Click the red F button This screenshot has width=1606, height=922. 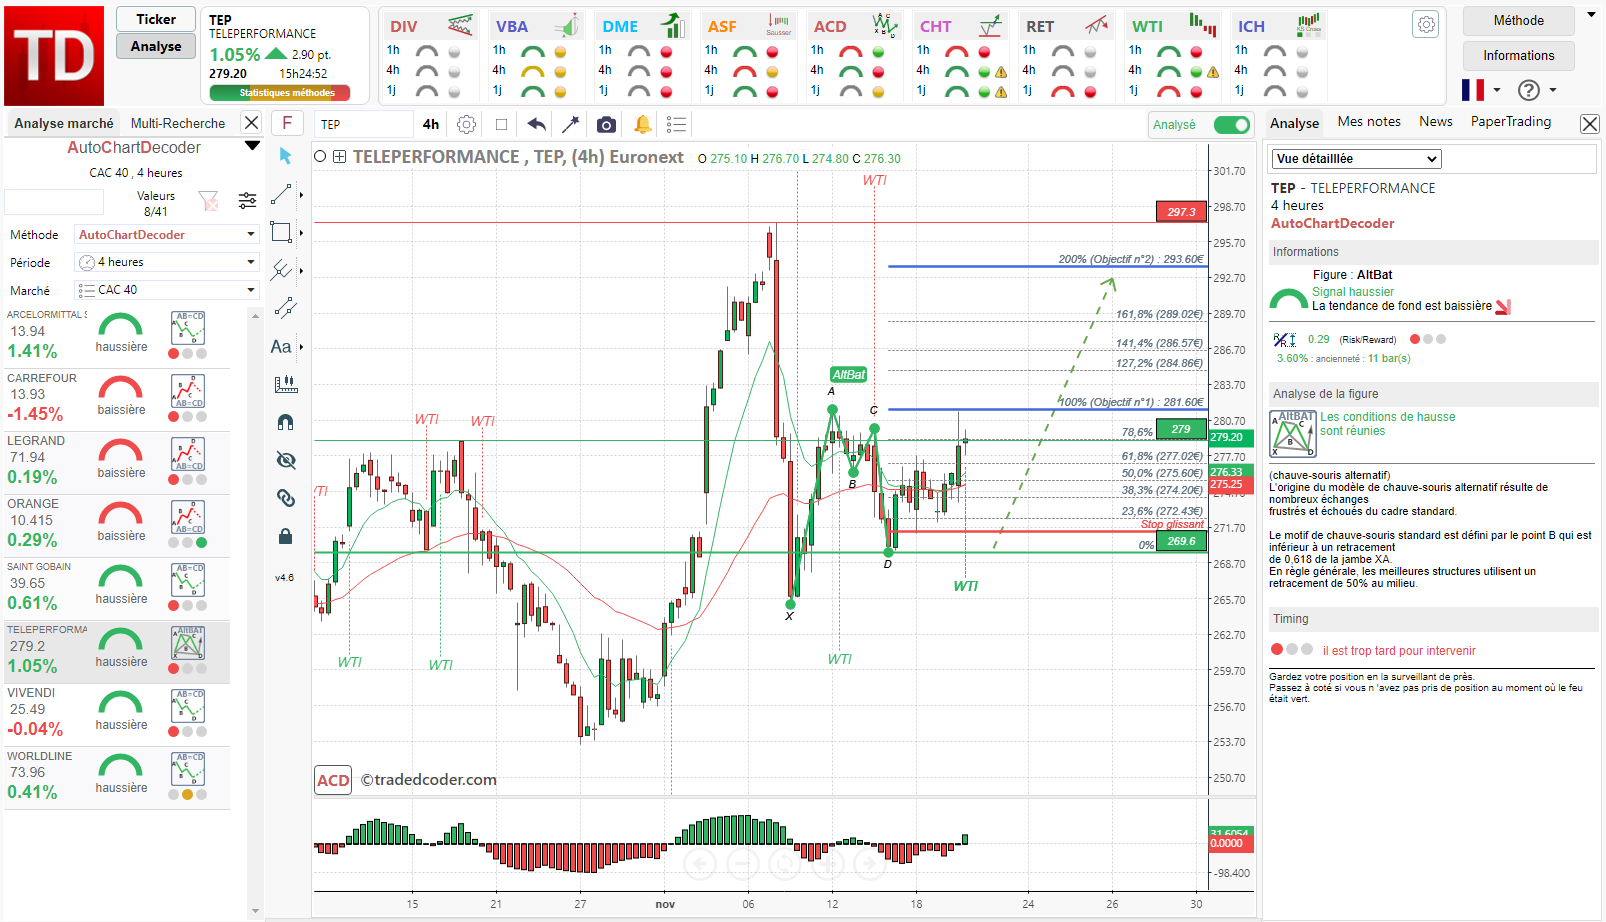coord(287,123)
